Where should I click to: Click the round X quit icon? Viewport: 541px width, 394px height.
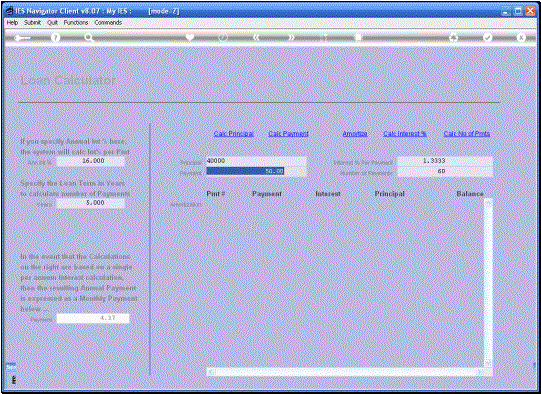click(x=521, y=37)
